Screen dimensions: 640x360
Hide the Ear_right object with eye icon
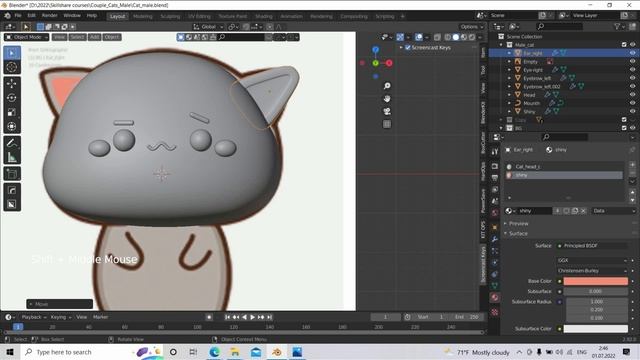[633, 53]
